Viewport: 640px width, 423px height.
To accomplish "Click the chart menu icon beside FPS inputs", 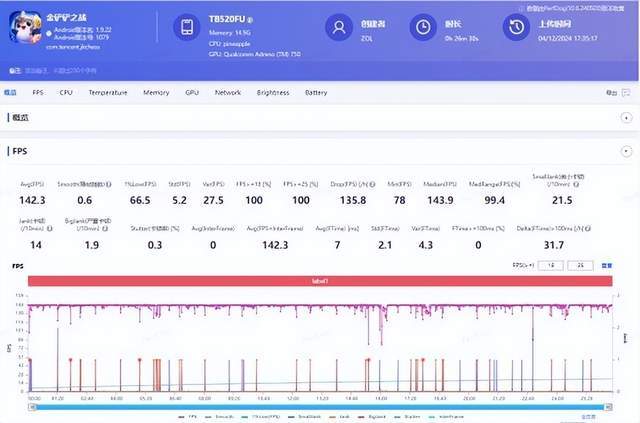I will [606, 266].
